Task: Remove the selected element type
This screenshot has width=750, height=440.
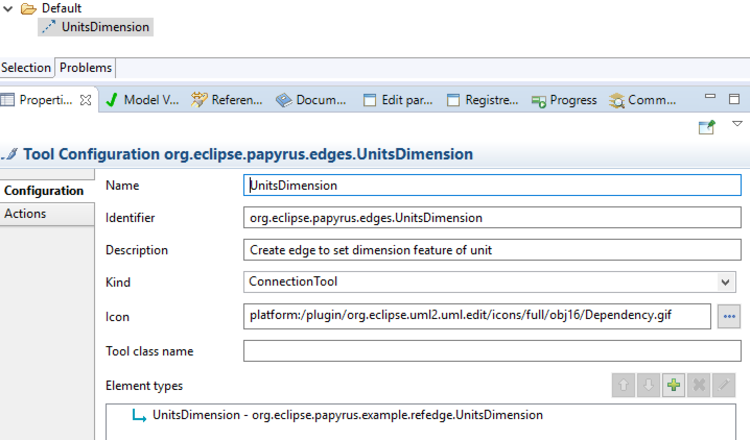Action: [x=699, y=385]
